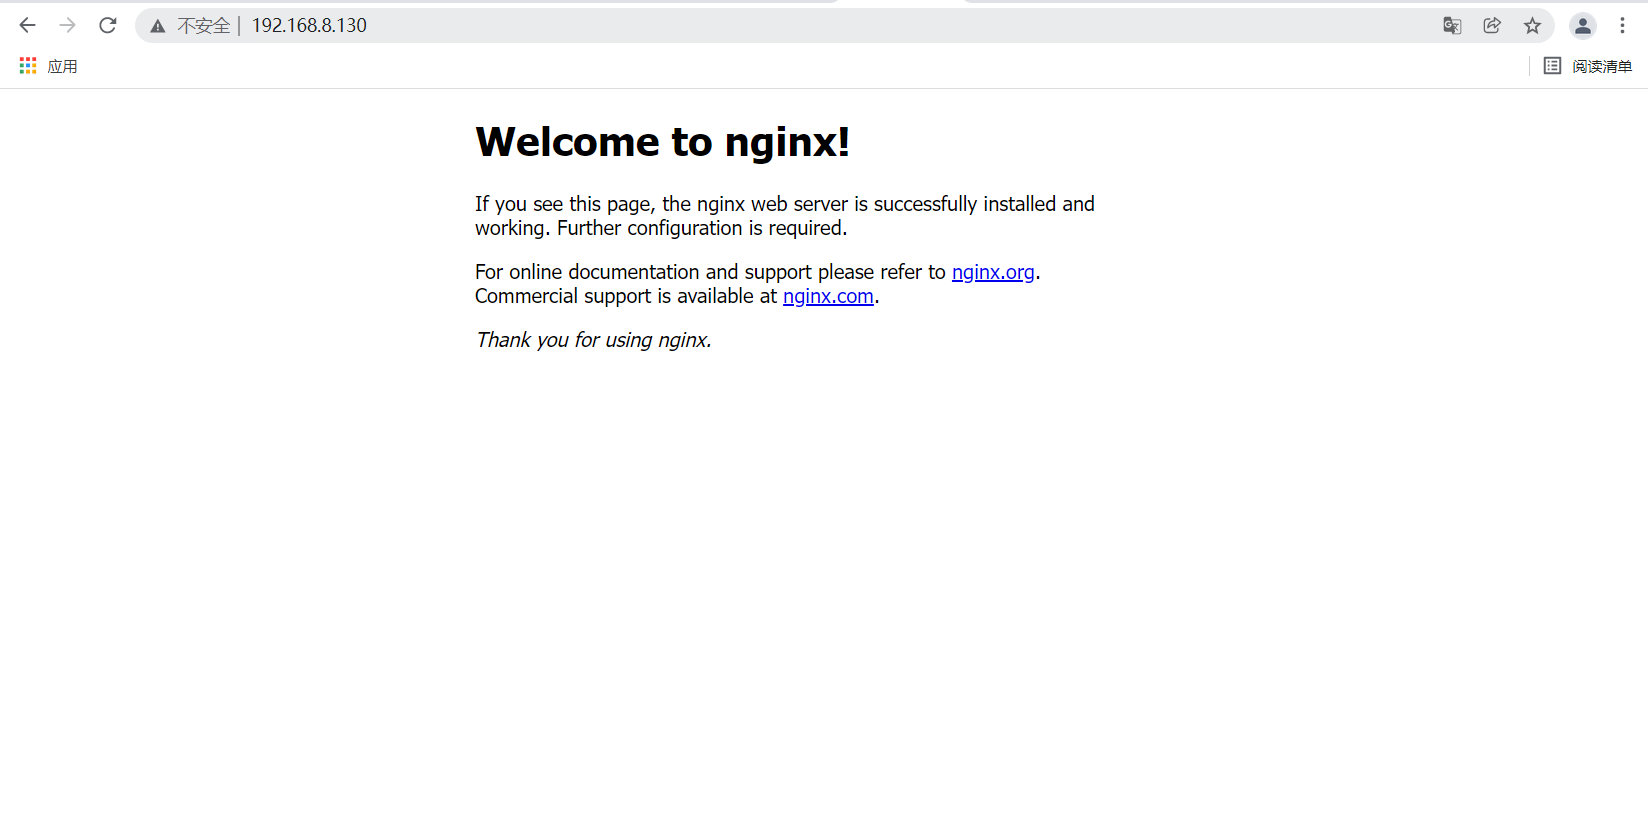Reload the current page
This screenshot has height=815, width=1648.
coord(108,25)
